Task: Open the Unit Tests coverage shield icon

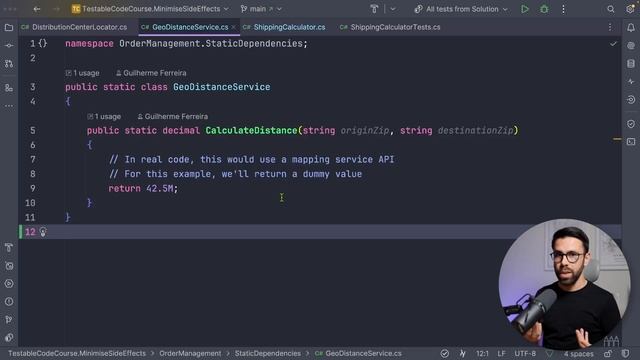Action: coord(631,124)
